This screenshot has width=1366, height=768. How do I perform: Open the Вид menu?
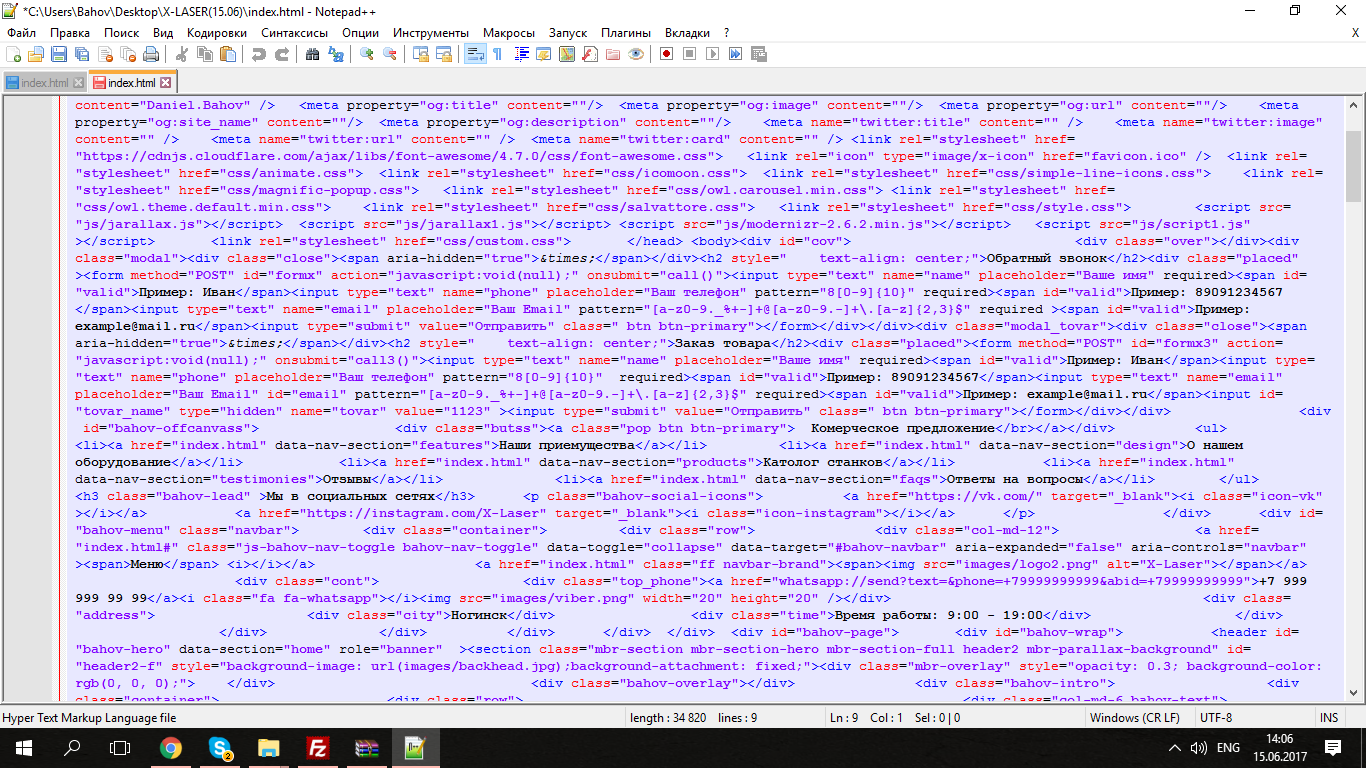(163, 33)
